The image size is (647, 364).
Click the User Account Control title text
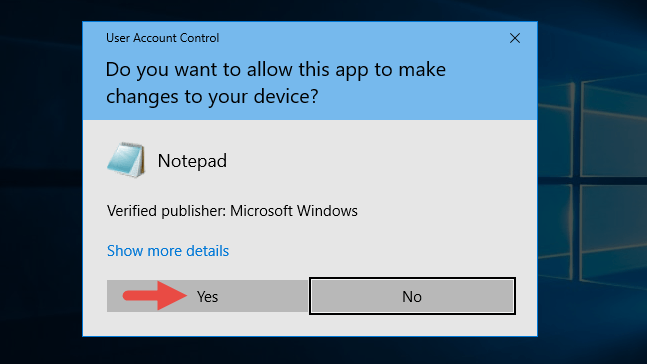tap(163, 38)
